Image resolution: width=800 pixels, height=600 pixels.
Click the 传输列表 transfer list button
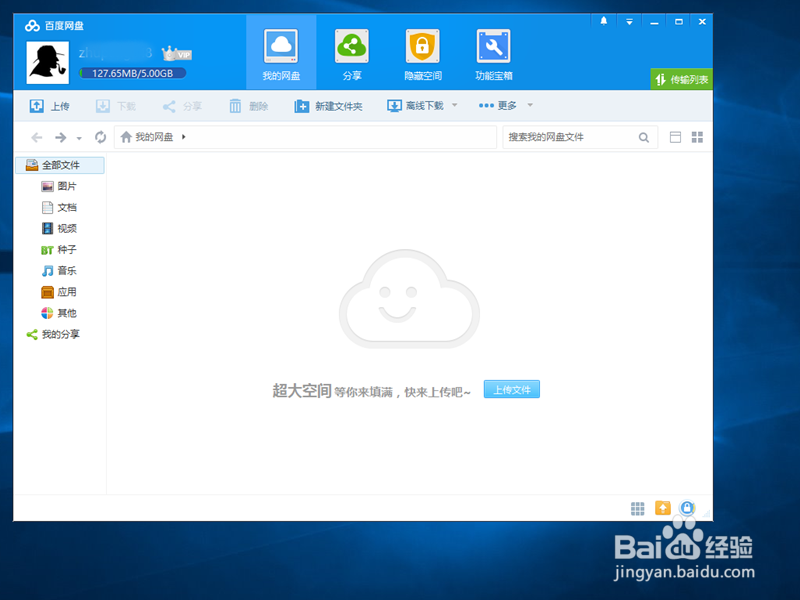682,79
